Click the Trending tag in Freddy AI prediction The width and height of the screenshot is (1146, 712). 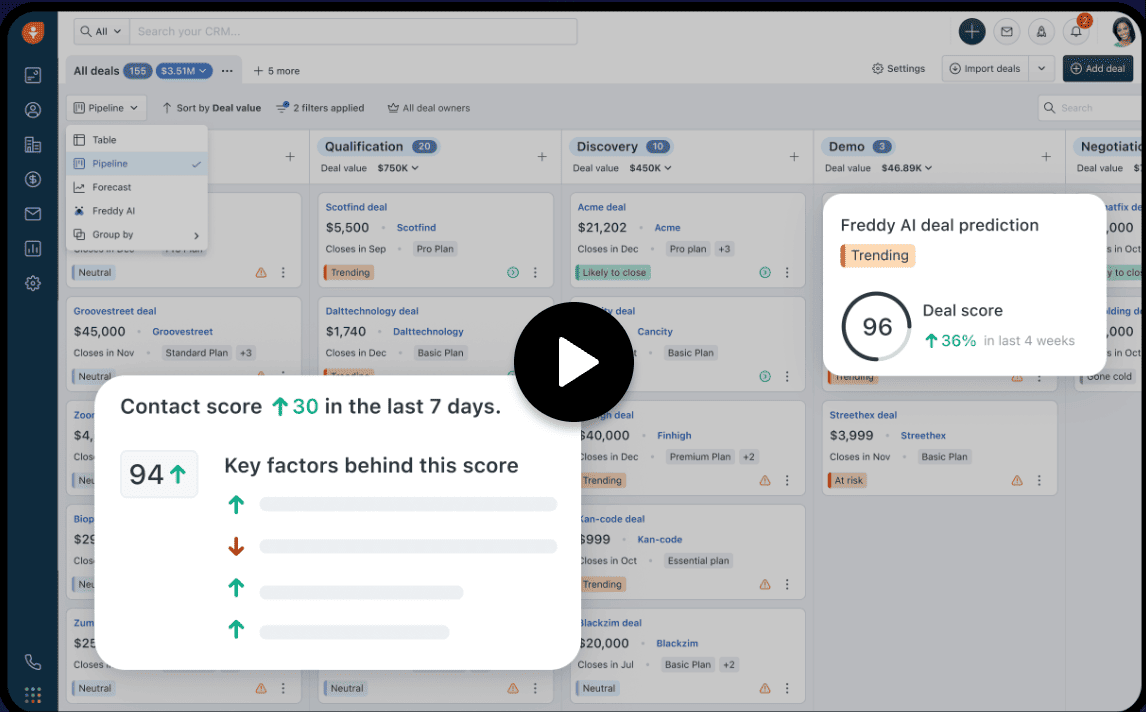(878, 255)
